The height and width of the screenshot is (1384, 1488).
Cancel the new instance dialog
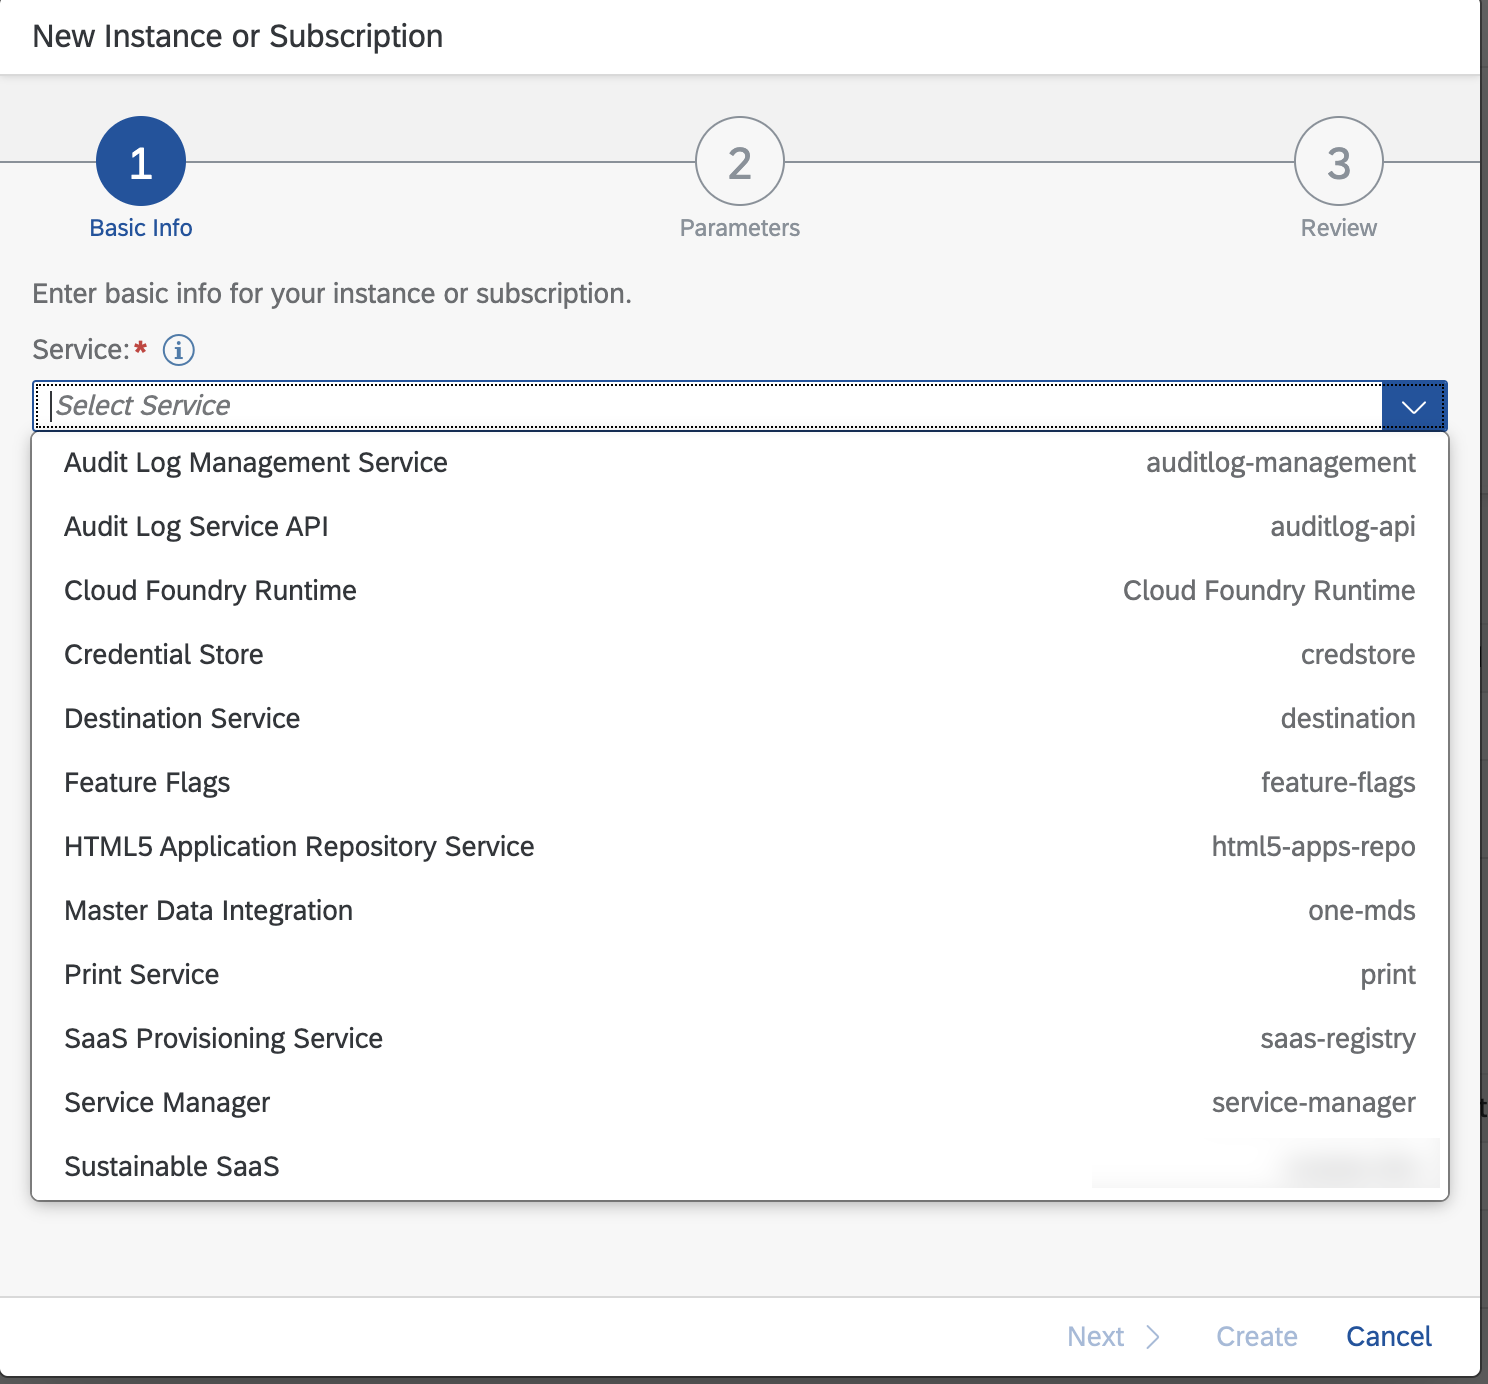point(1389,1337)
